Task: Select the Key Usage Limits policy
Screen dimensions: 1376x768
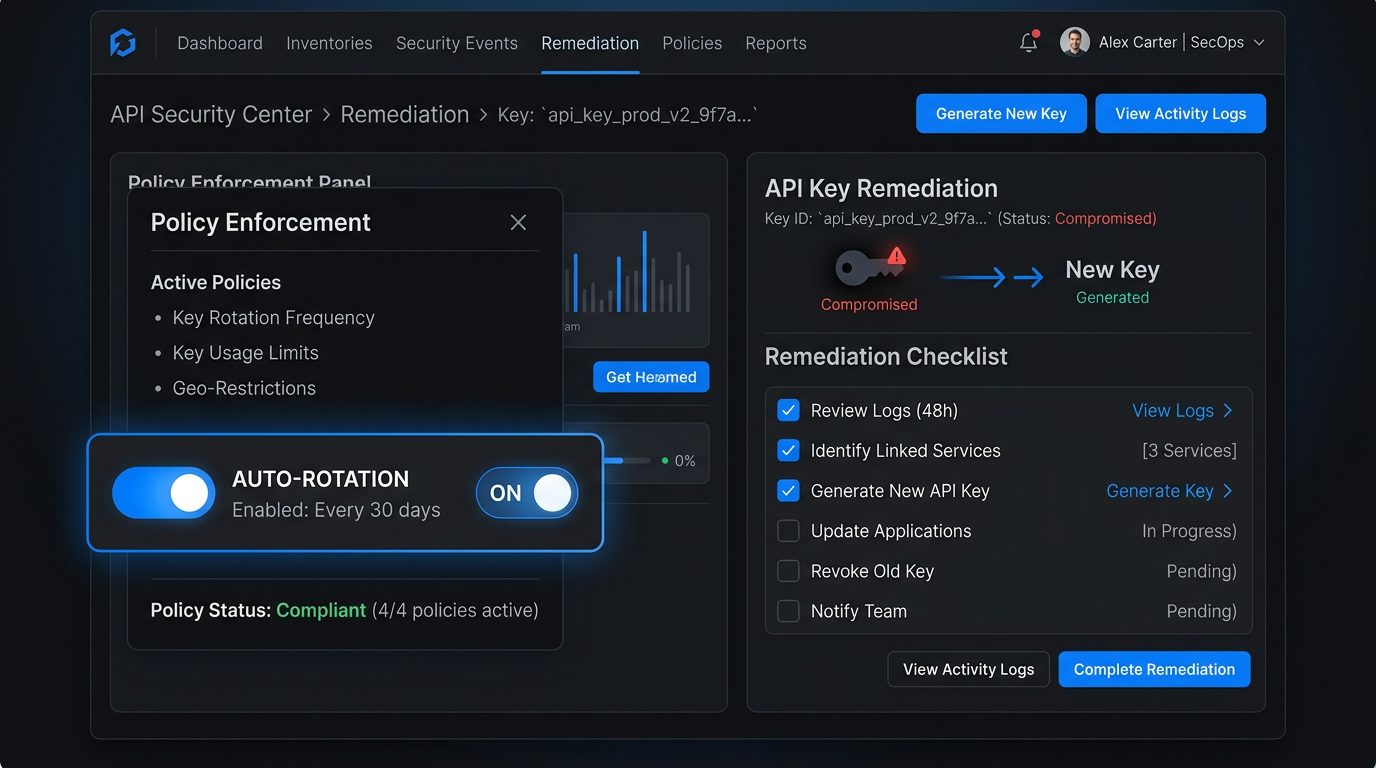Action: pos(245,353)
